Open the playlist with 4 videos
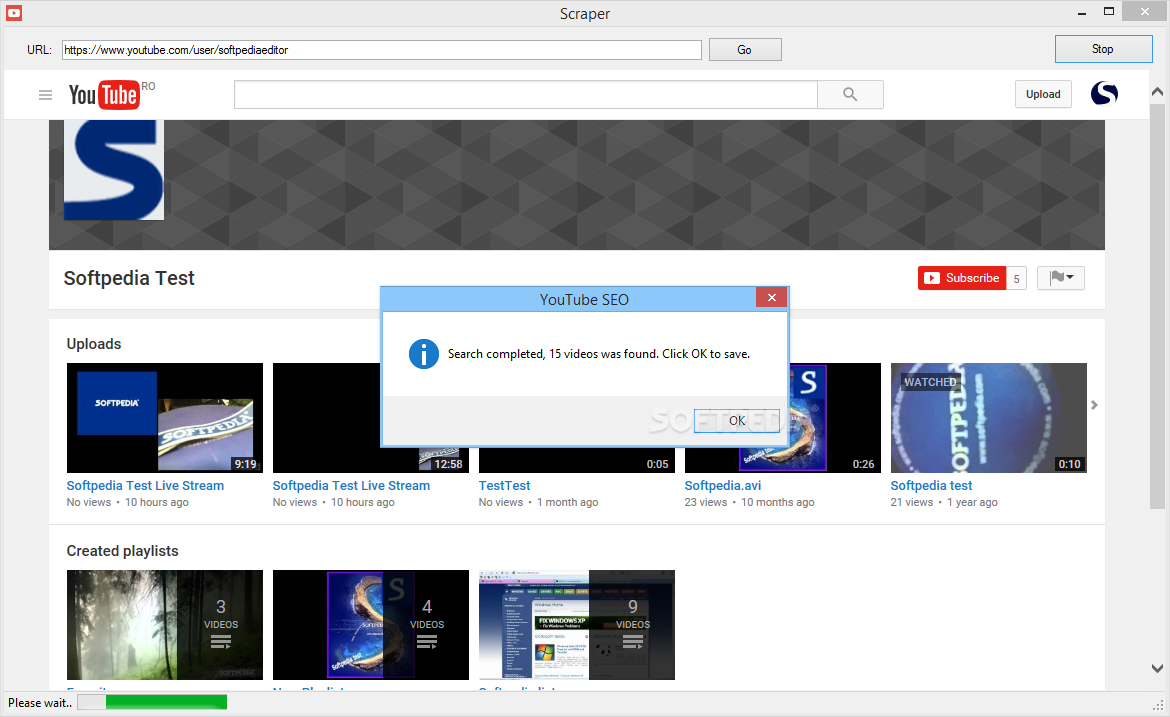The width and height of the screenshot is (1170, 717). pyautogui.click(x=371, y=625)
